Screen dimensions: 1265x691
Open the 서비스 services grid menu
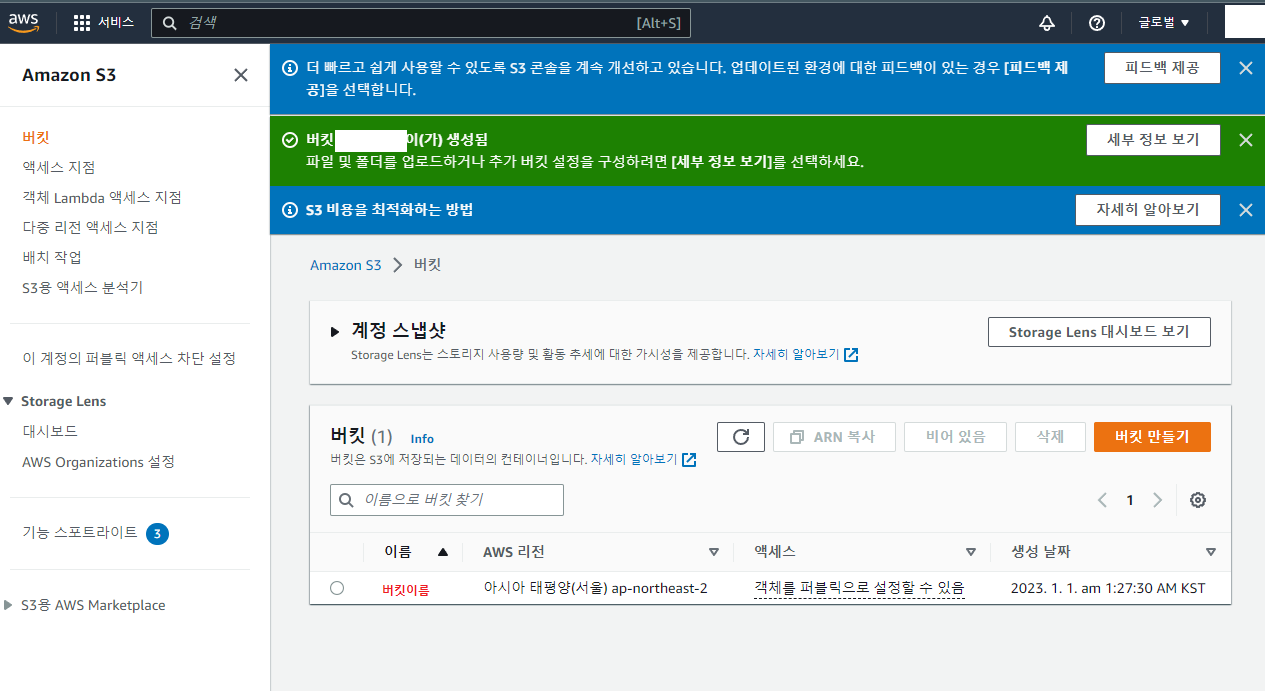pos(104,23)
